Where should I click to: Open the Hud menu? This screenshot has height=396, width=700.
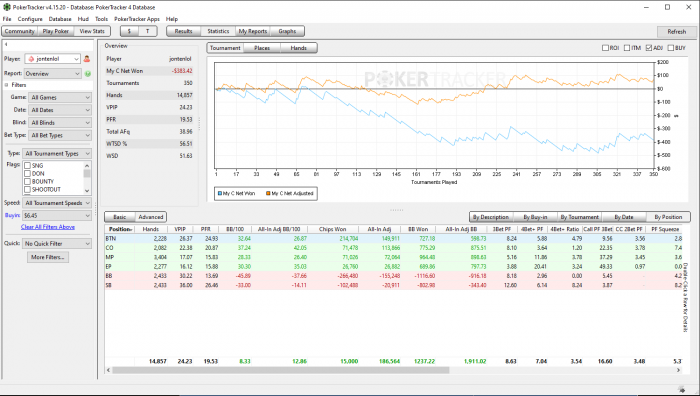coord(83,19)
